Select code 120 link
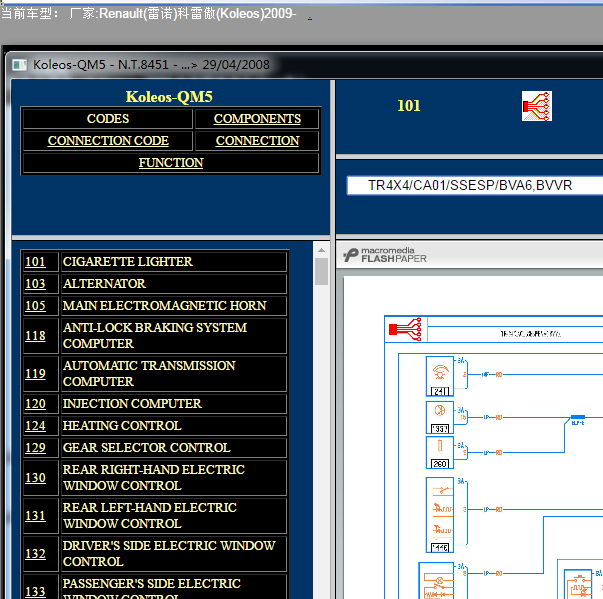The height and width of the screenshot is (599, 603). (35, 404)
